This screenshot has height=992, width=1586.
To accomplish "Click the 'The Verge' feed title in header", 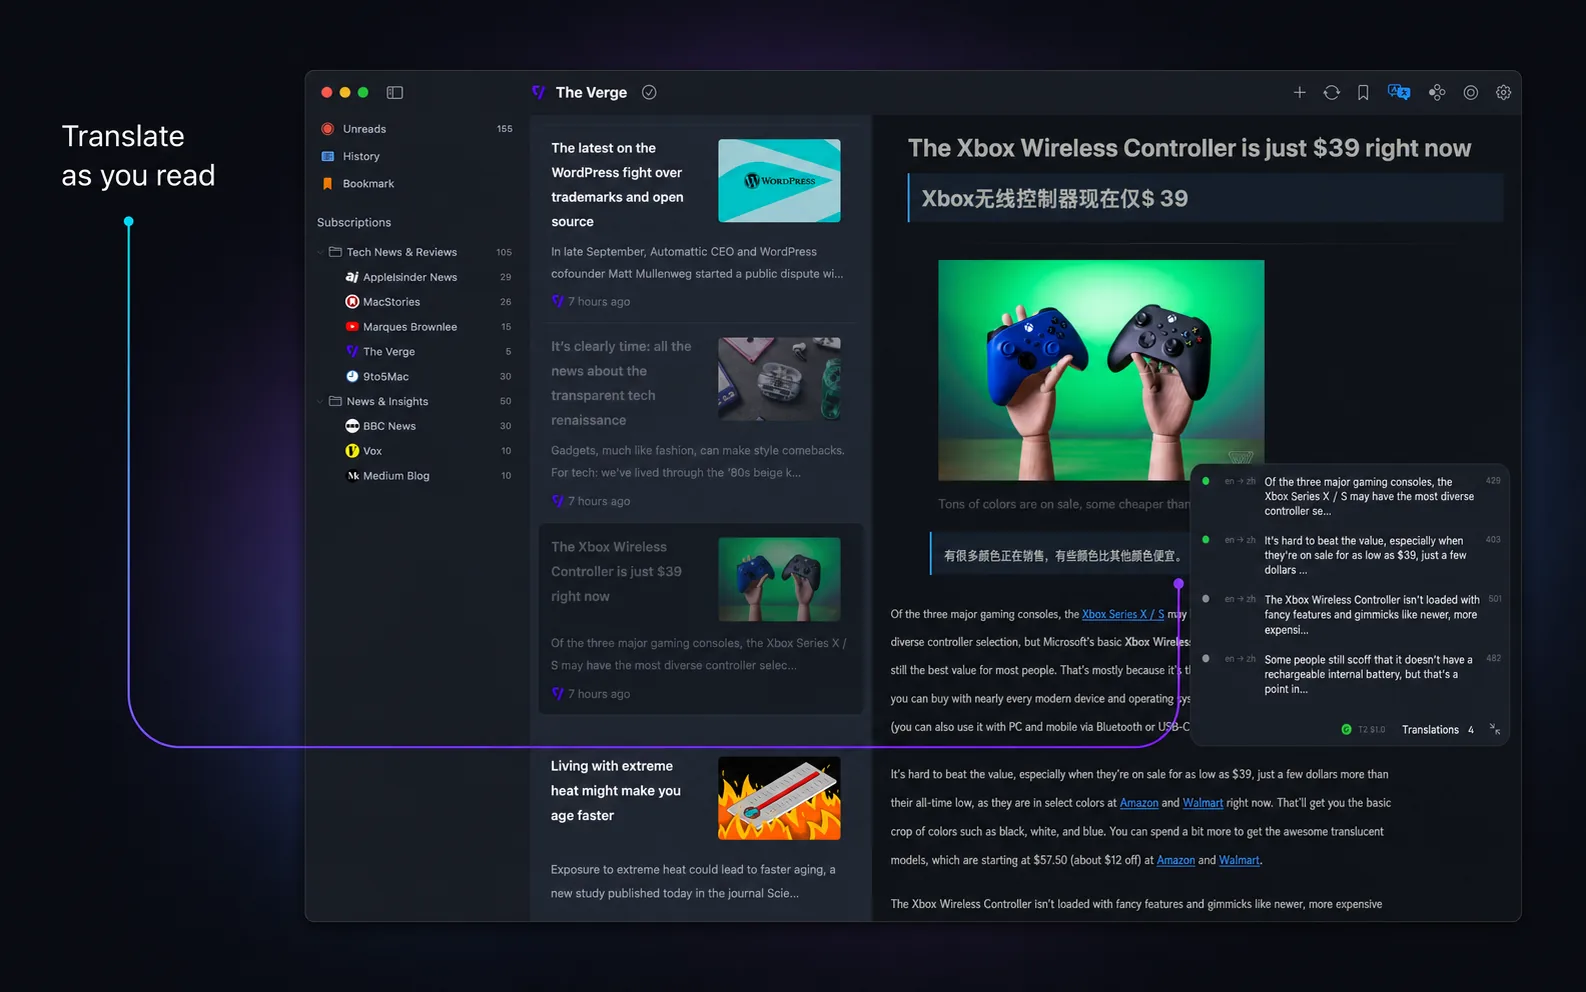I will click(x=591, y=92).
